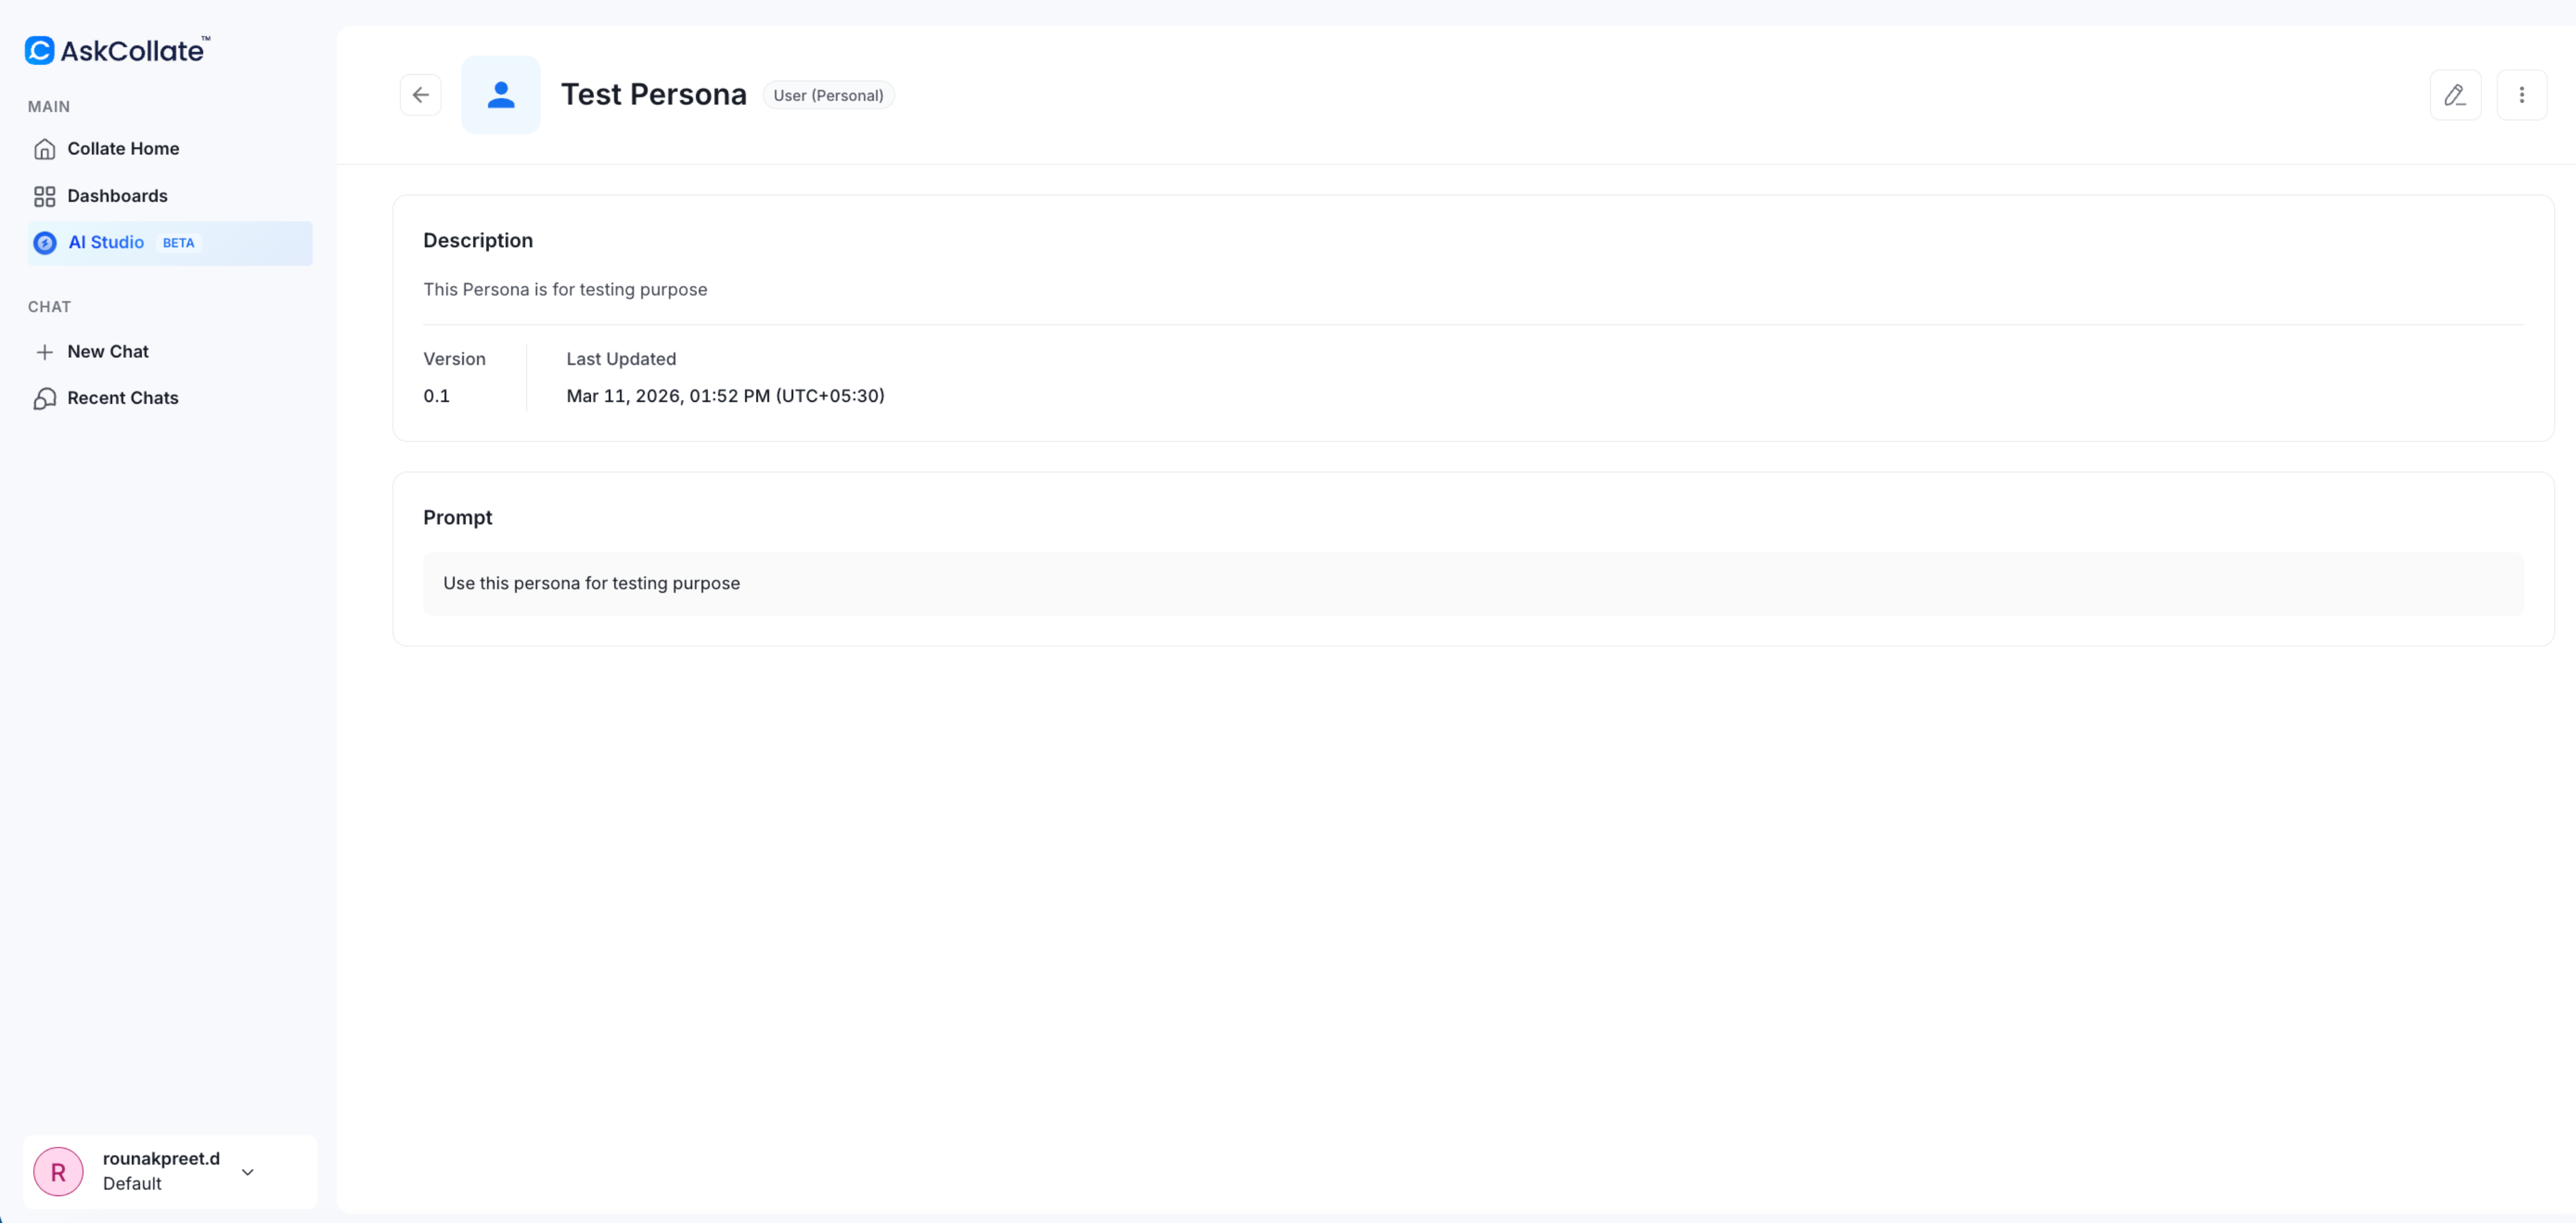Click the prompt text box

tap(1472, 583)
